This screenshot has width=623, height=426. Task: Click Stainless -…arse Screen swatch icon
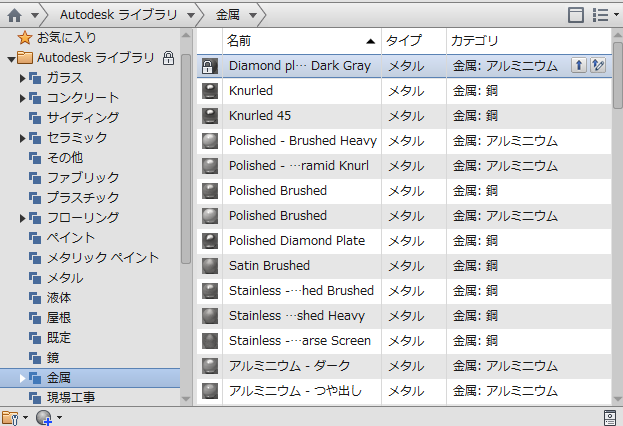pyautogui.click(x=210, y=341)
